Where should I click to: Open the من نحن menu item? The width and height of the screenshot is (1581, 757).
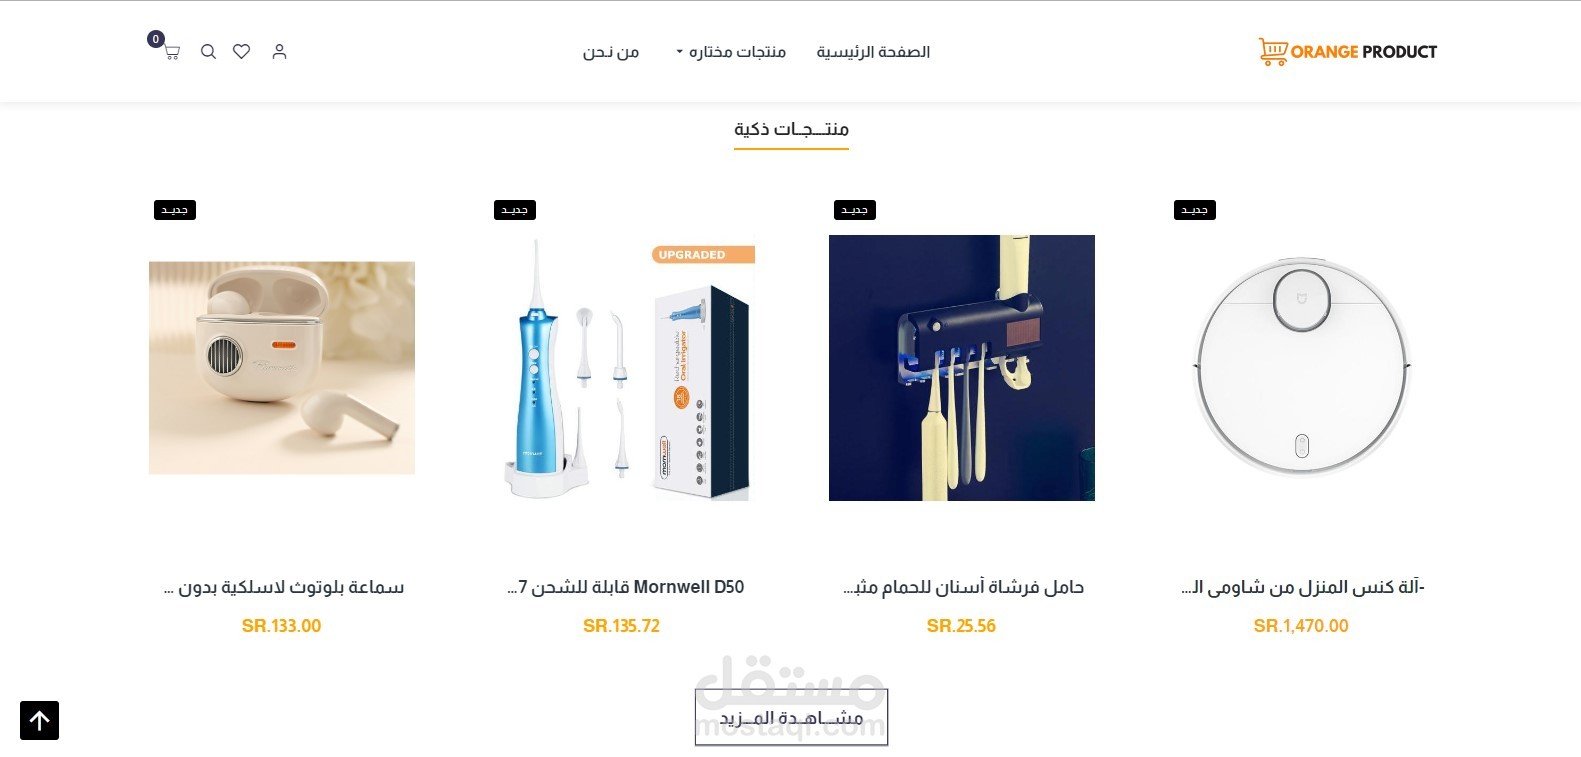611,52
